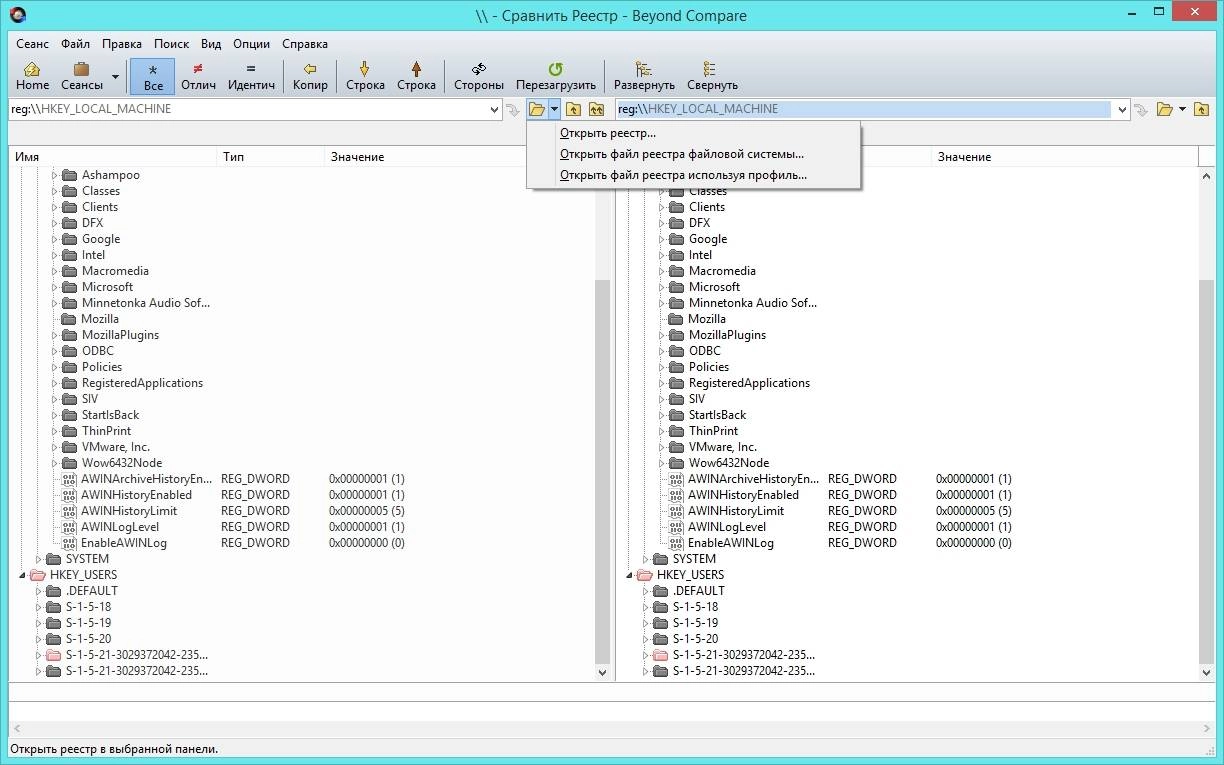Viewport: 1224px width, 765px height.
Task: Click the left pane Значение column header
Action: click(x=459, y=157)
